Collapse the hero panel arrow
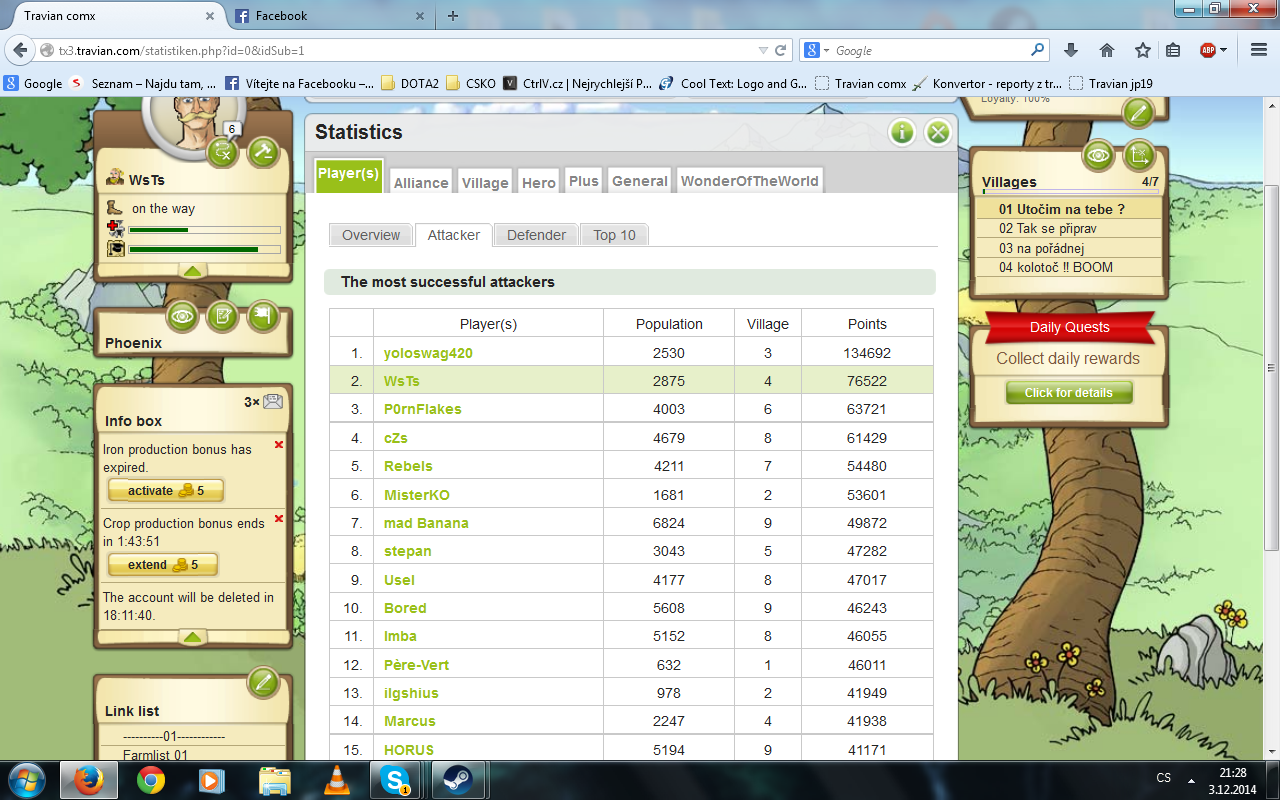The height and width of the screenshot is (800, 1280). (193, 270)
